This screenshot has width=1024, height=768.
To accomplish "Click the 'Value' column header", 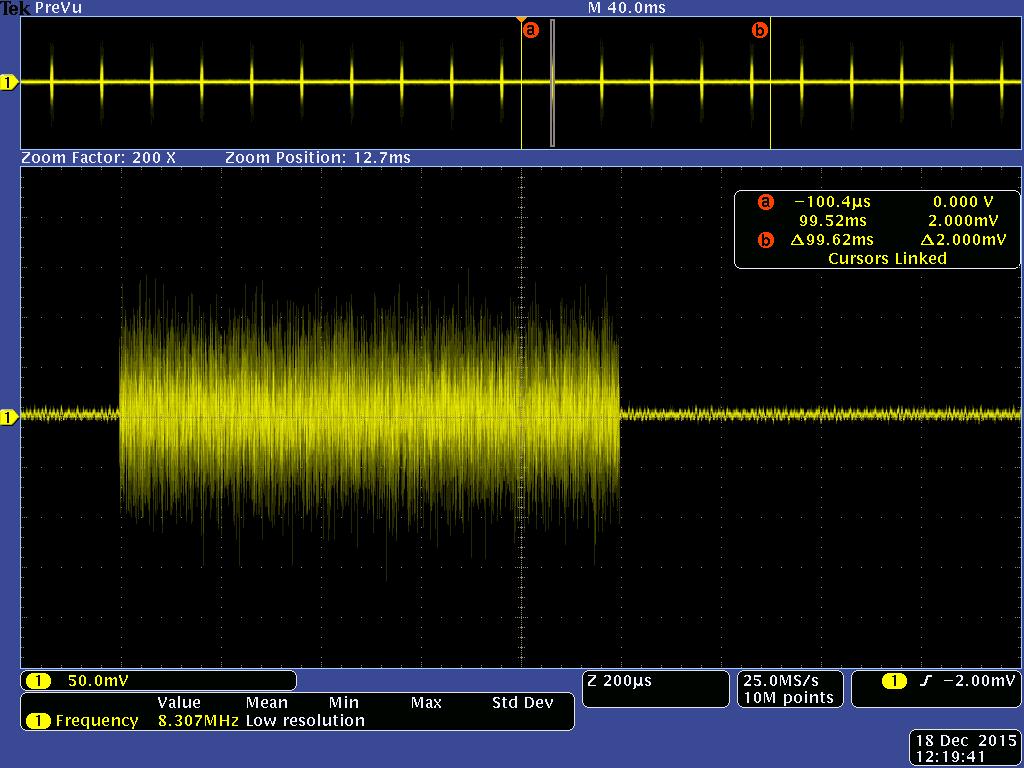I will tap(179, 703).
